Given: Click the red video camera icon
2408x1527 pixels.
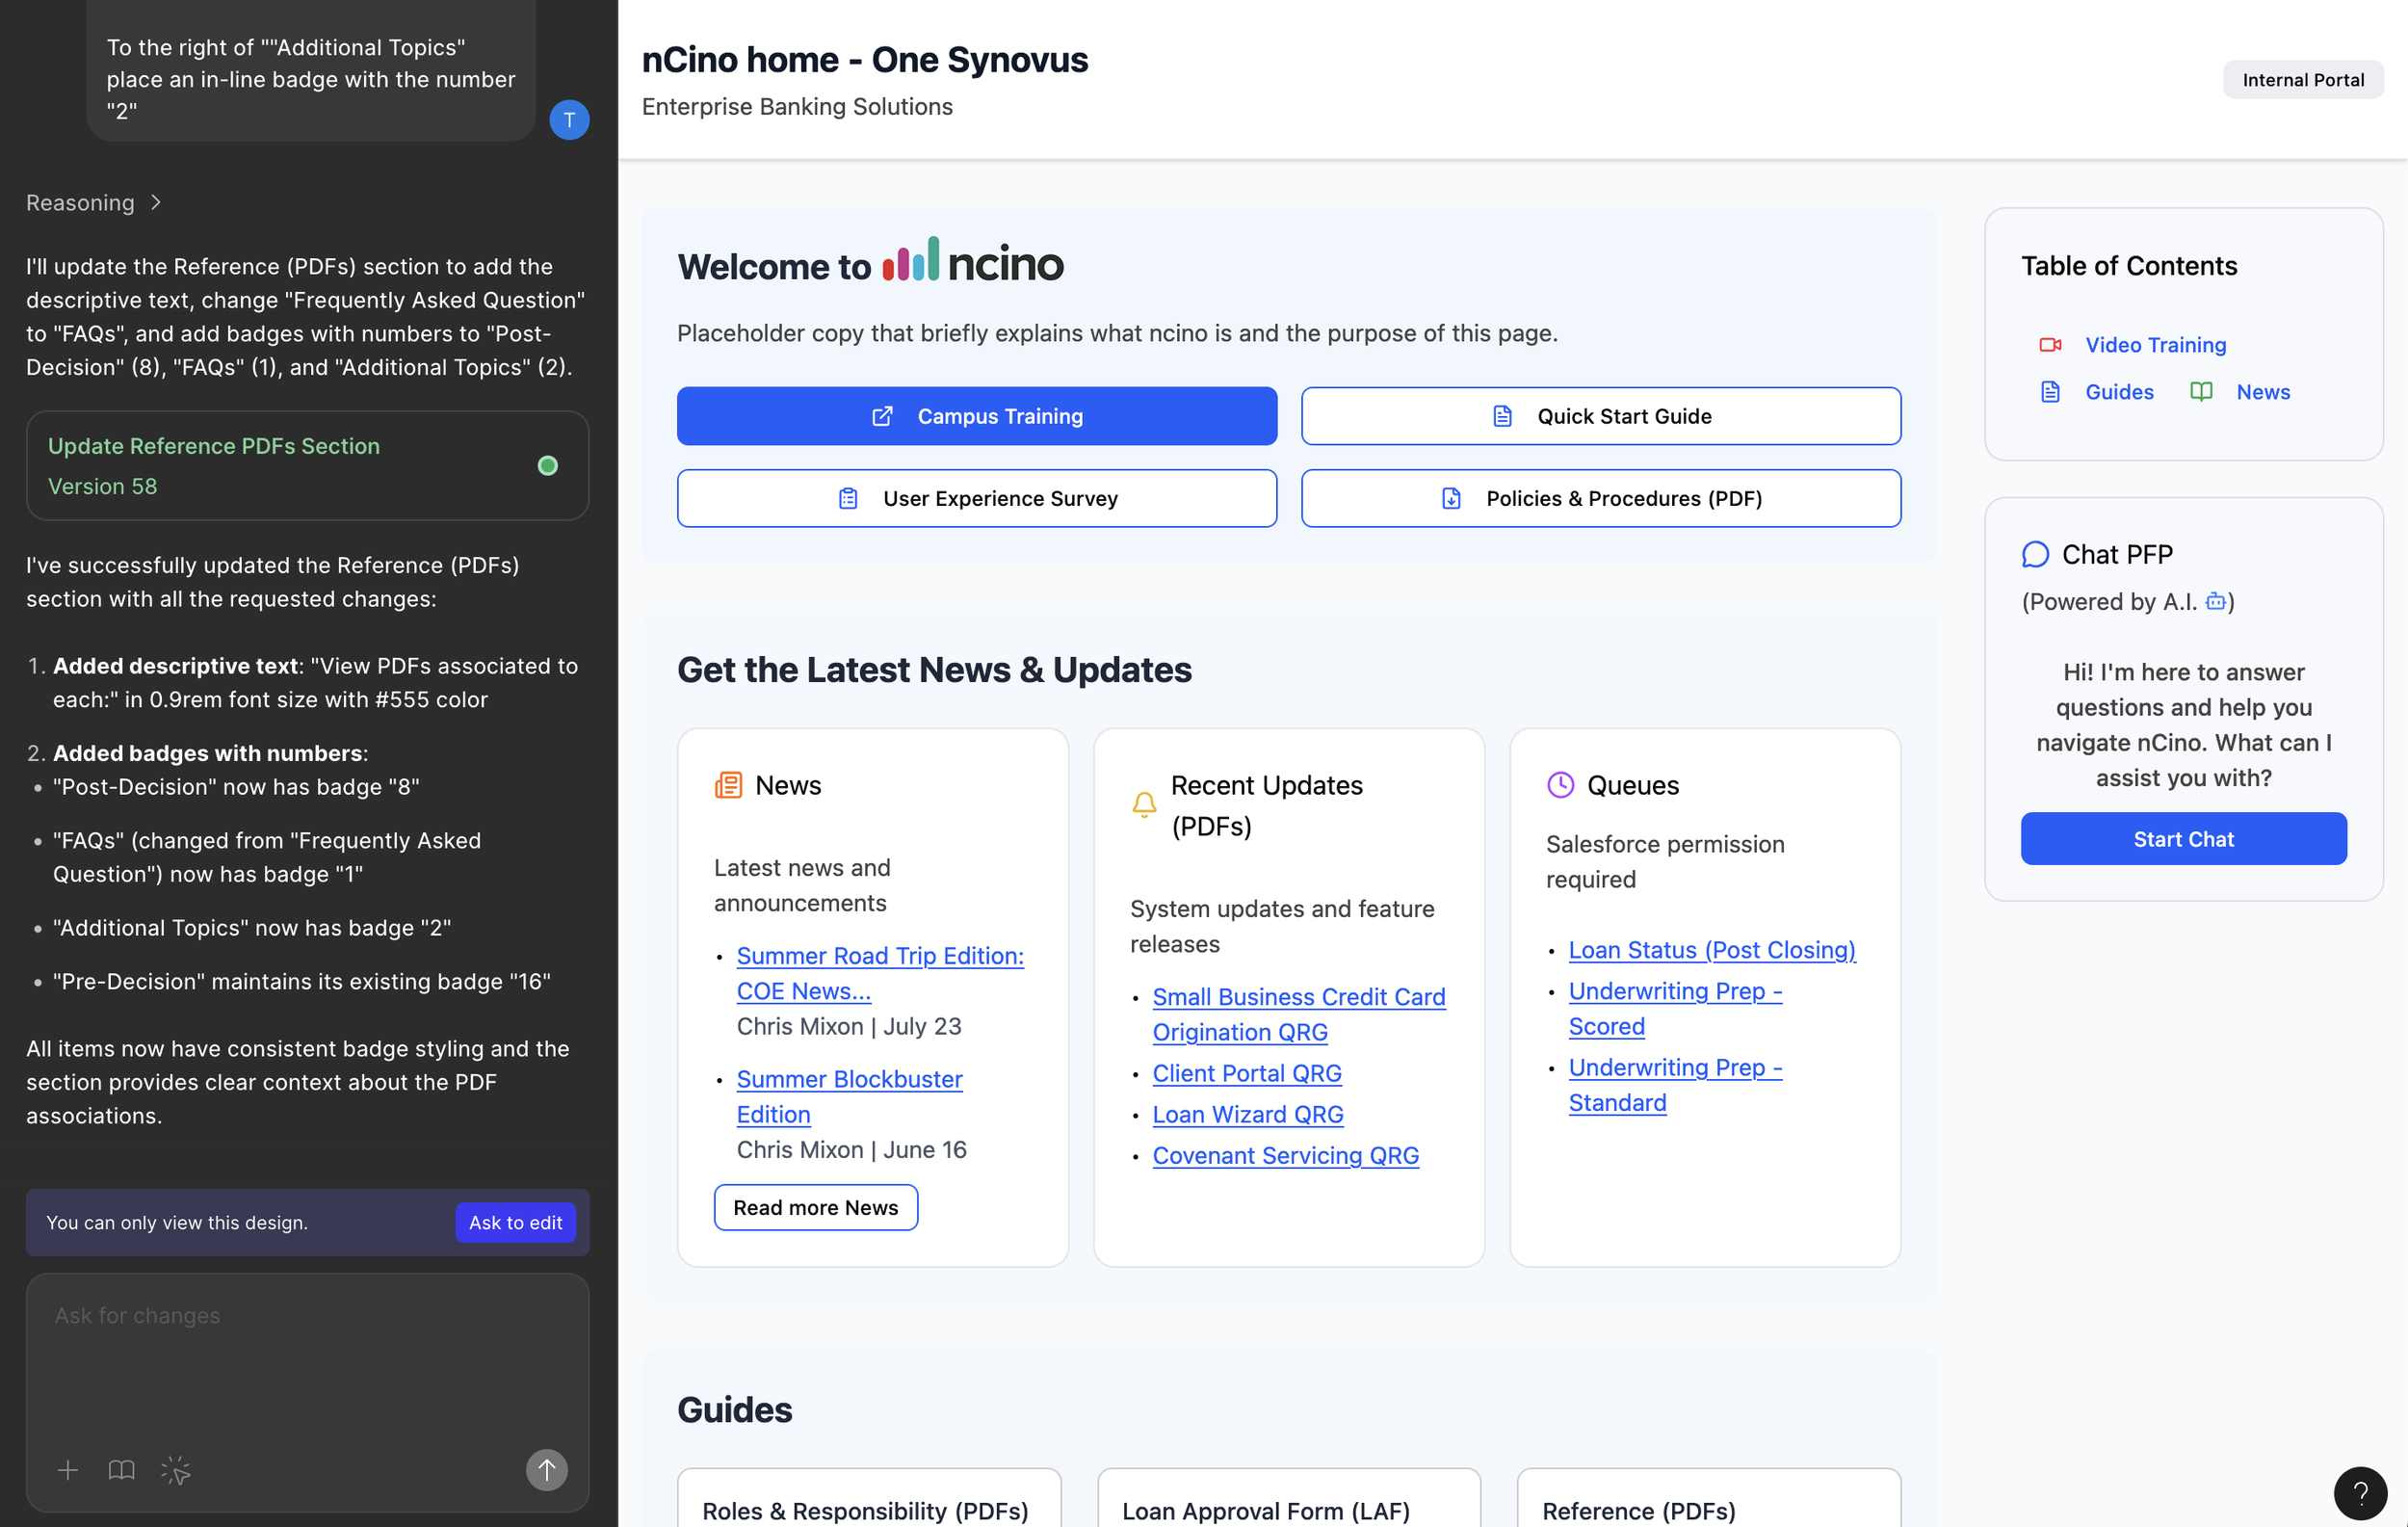Looking at the screenshot, I should 2050,345.
